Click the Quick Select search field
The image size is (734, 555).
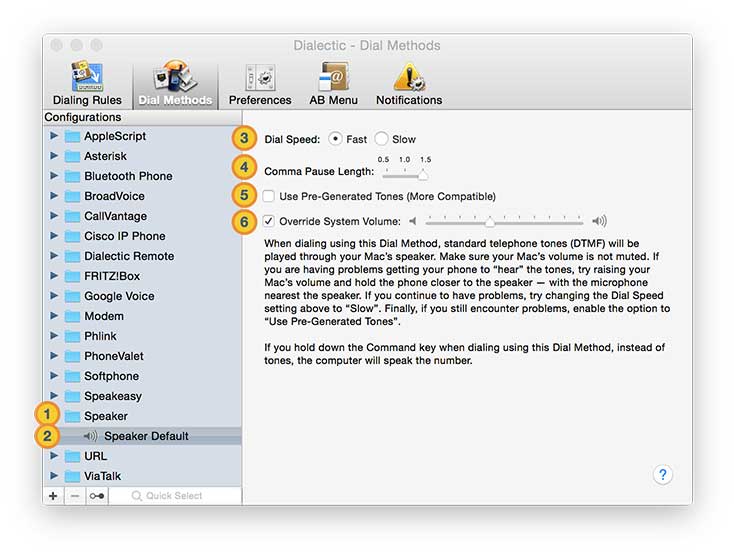175,496
